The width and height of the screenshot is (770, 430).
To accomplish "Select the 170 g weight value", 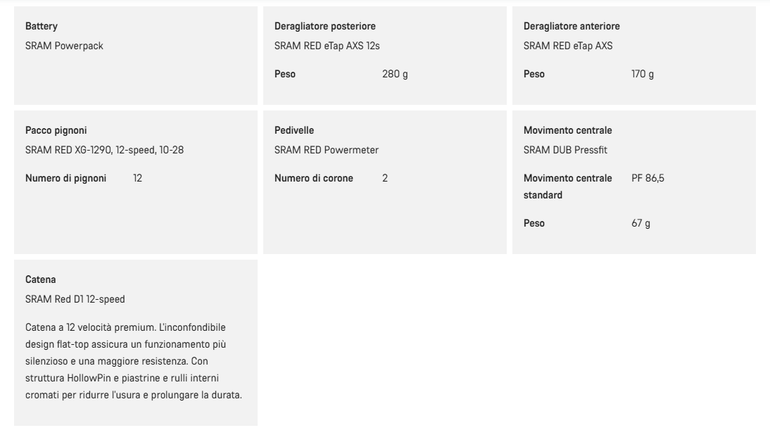I will pos(642,74).
